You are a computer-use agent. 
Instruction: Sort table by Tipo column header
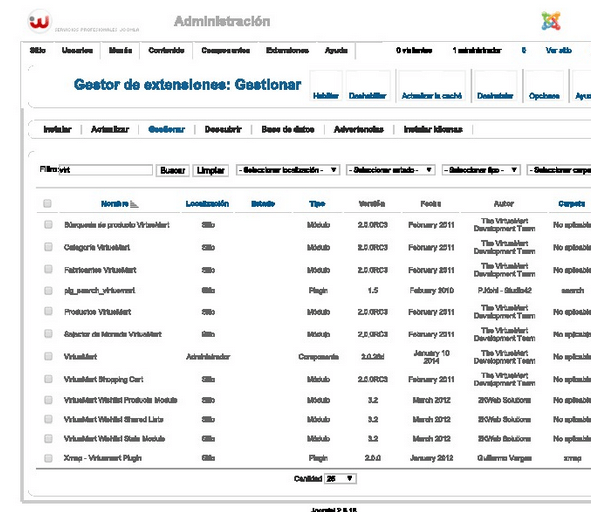(317, 204)
